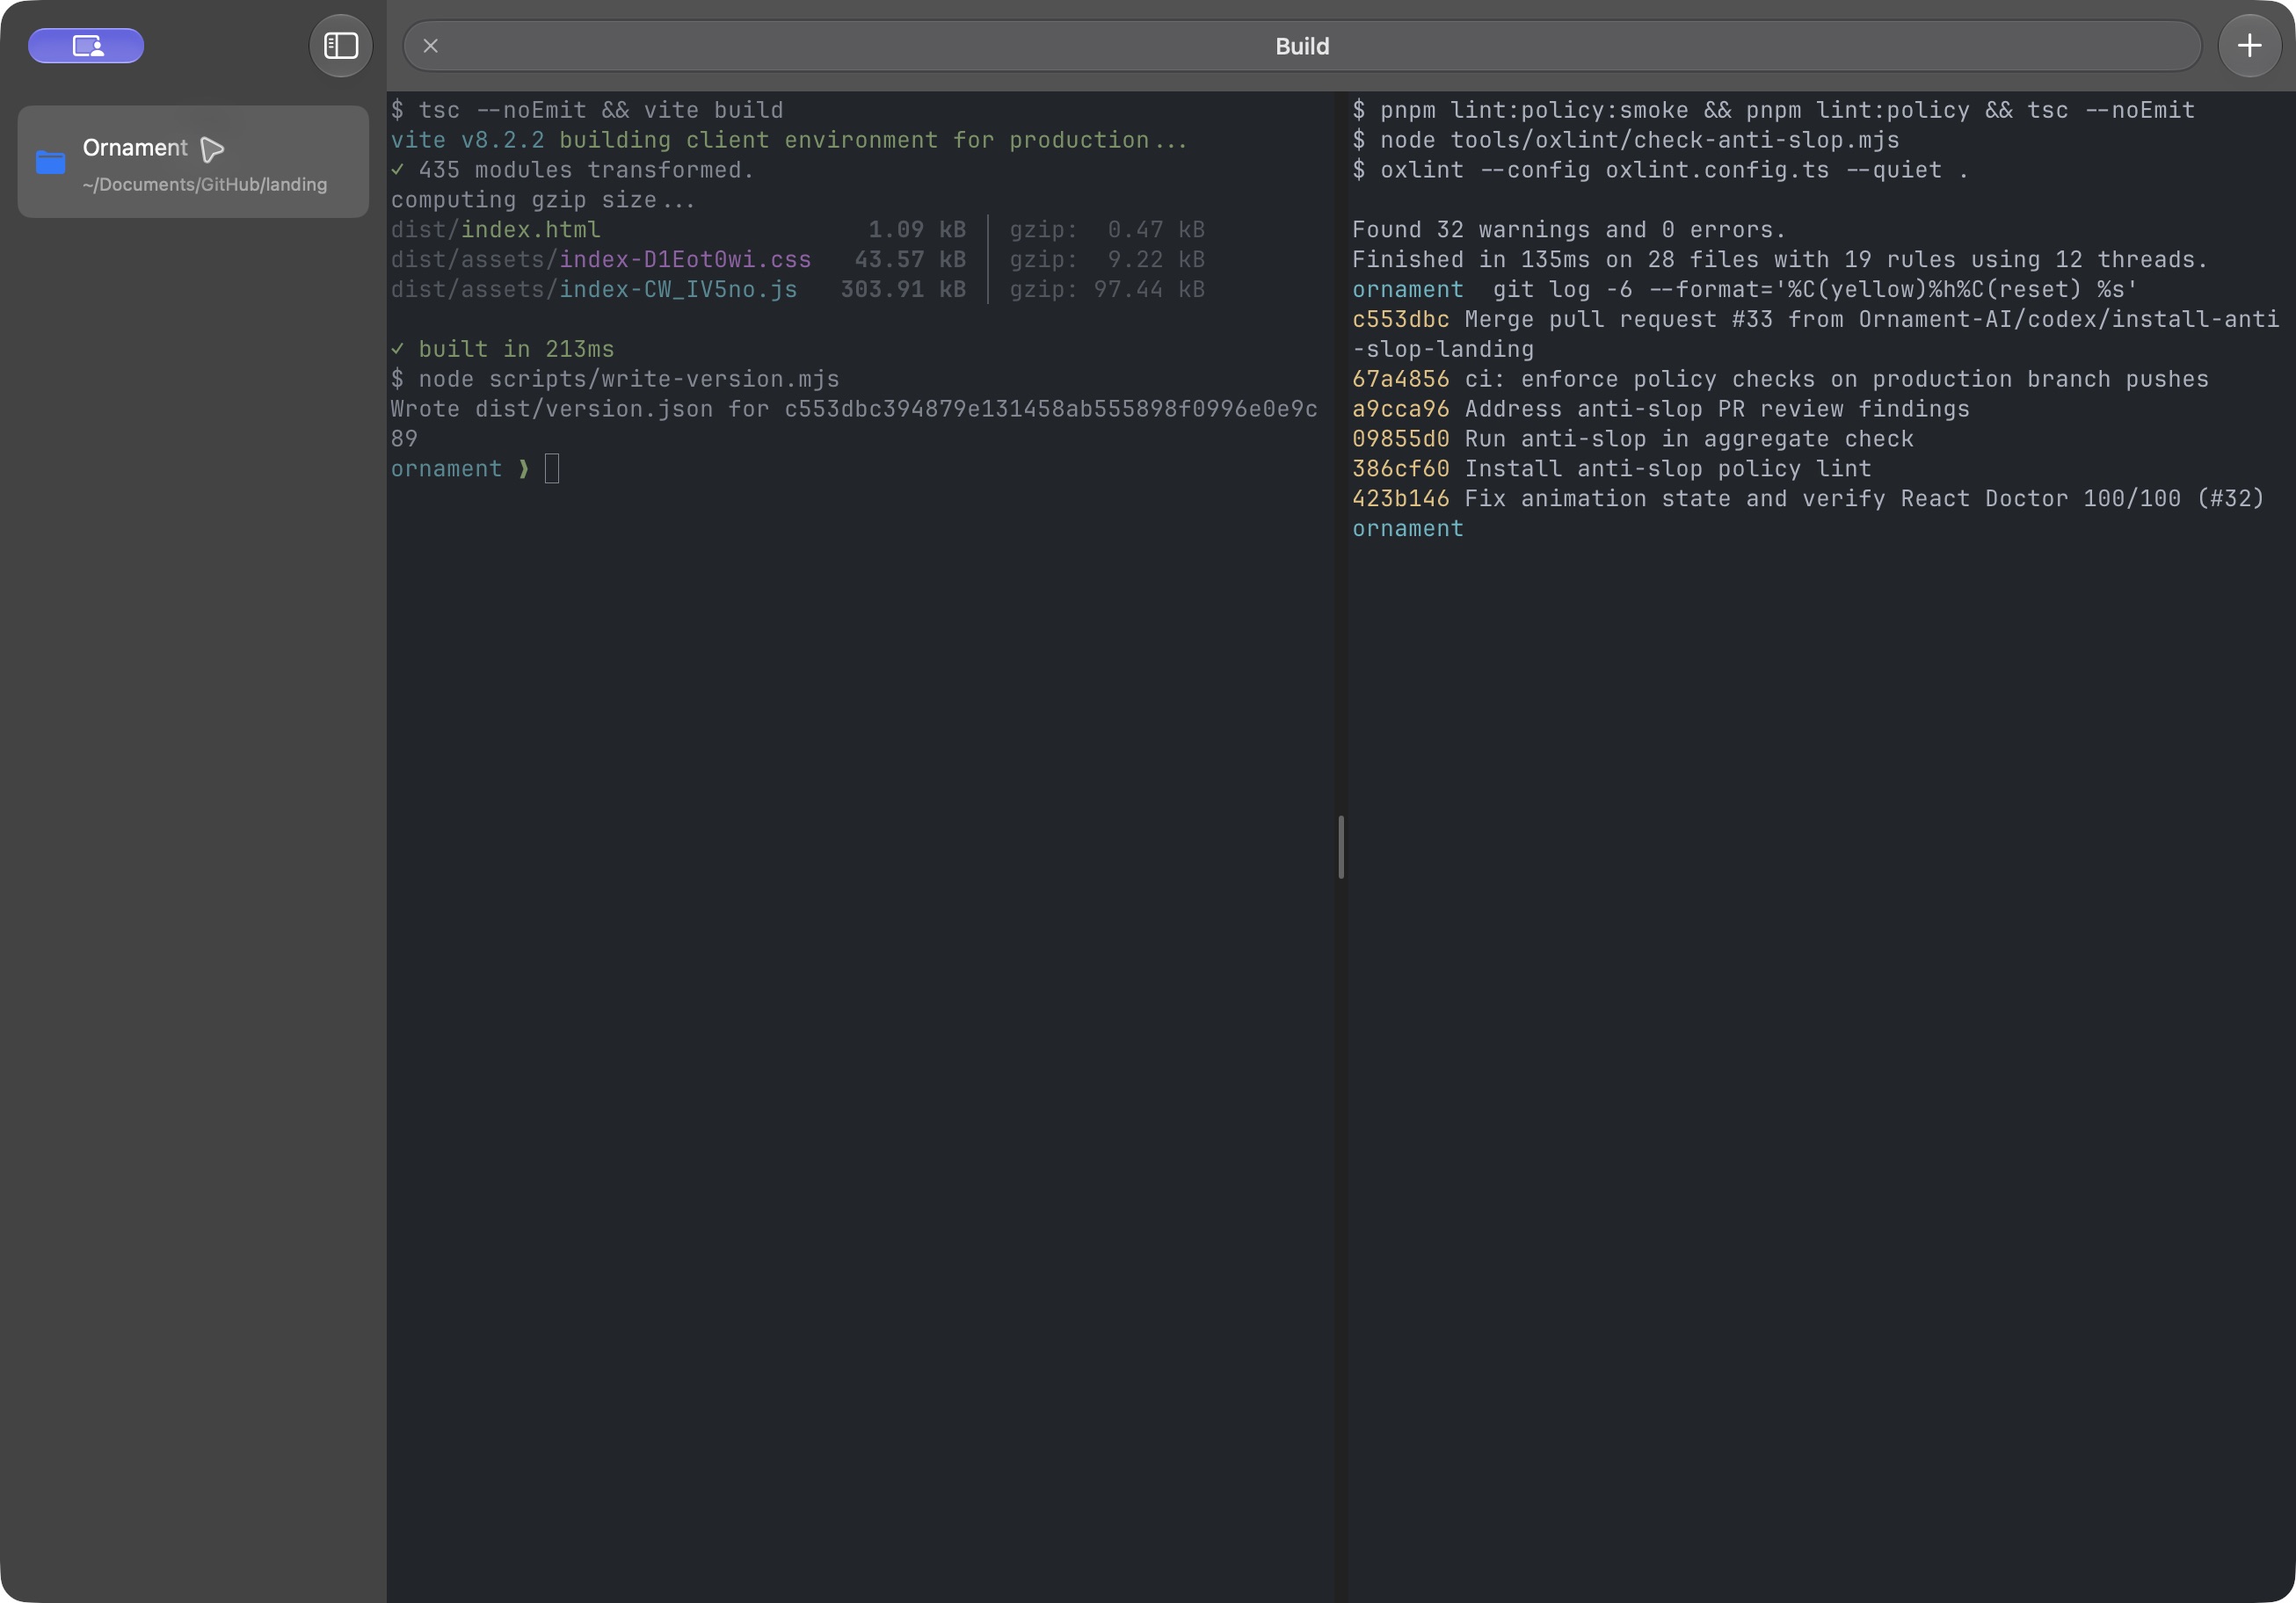Close the Build tab
The image size is (2296, 1603).
431,46
